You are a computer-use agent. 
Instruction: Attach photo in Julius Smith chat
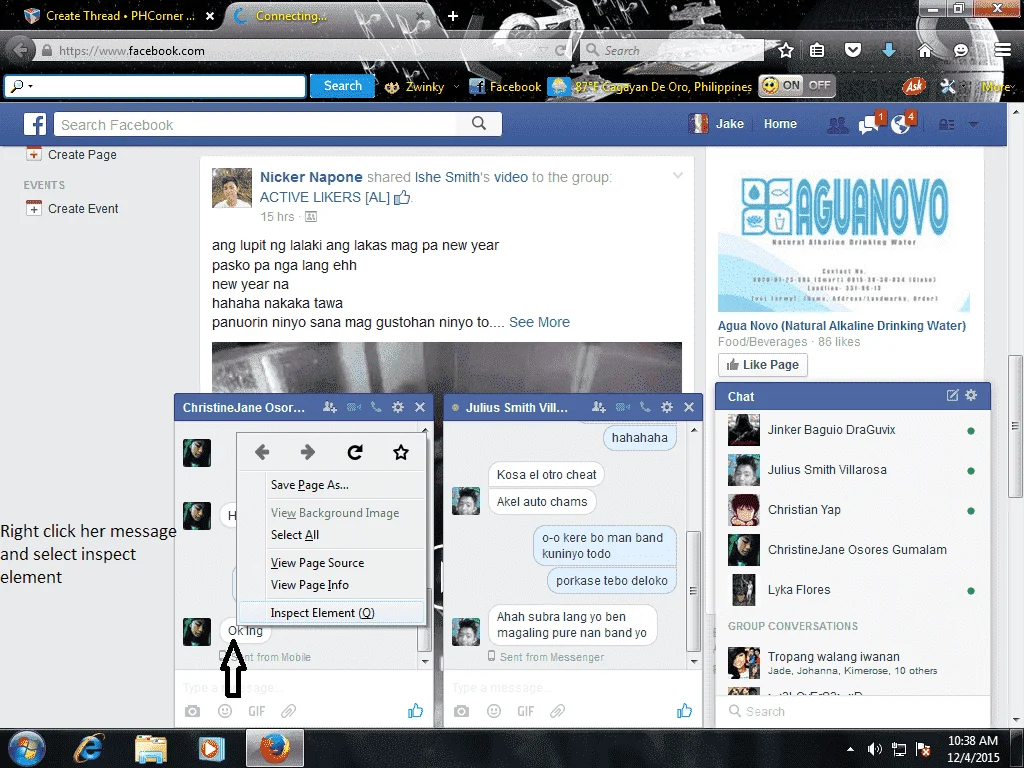point(461,711)
